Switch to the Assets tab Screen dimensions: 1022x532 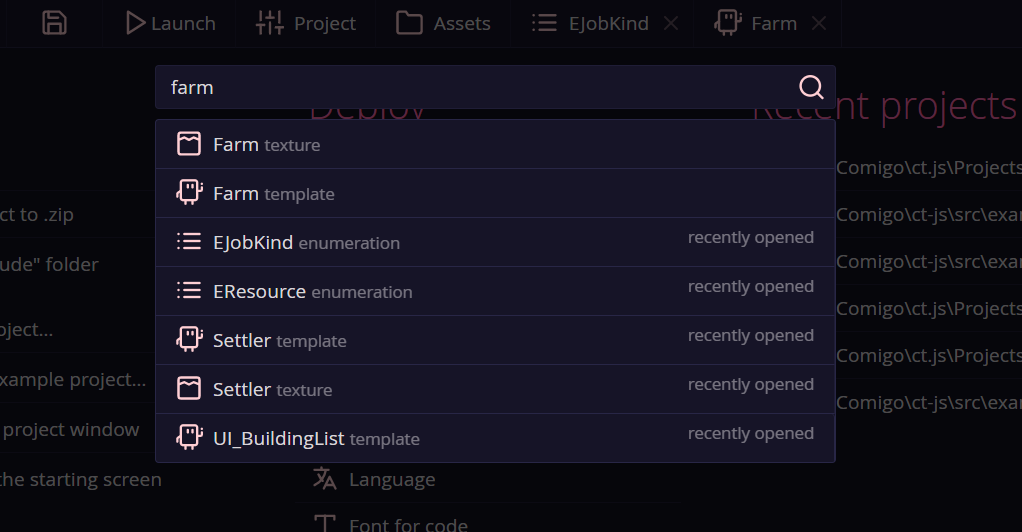(x=443, y=23)
